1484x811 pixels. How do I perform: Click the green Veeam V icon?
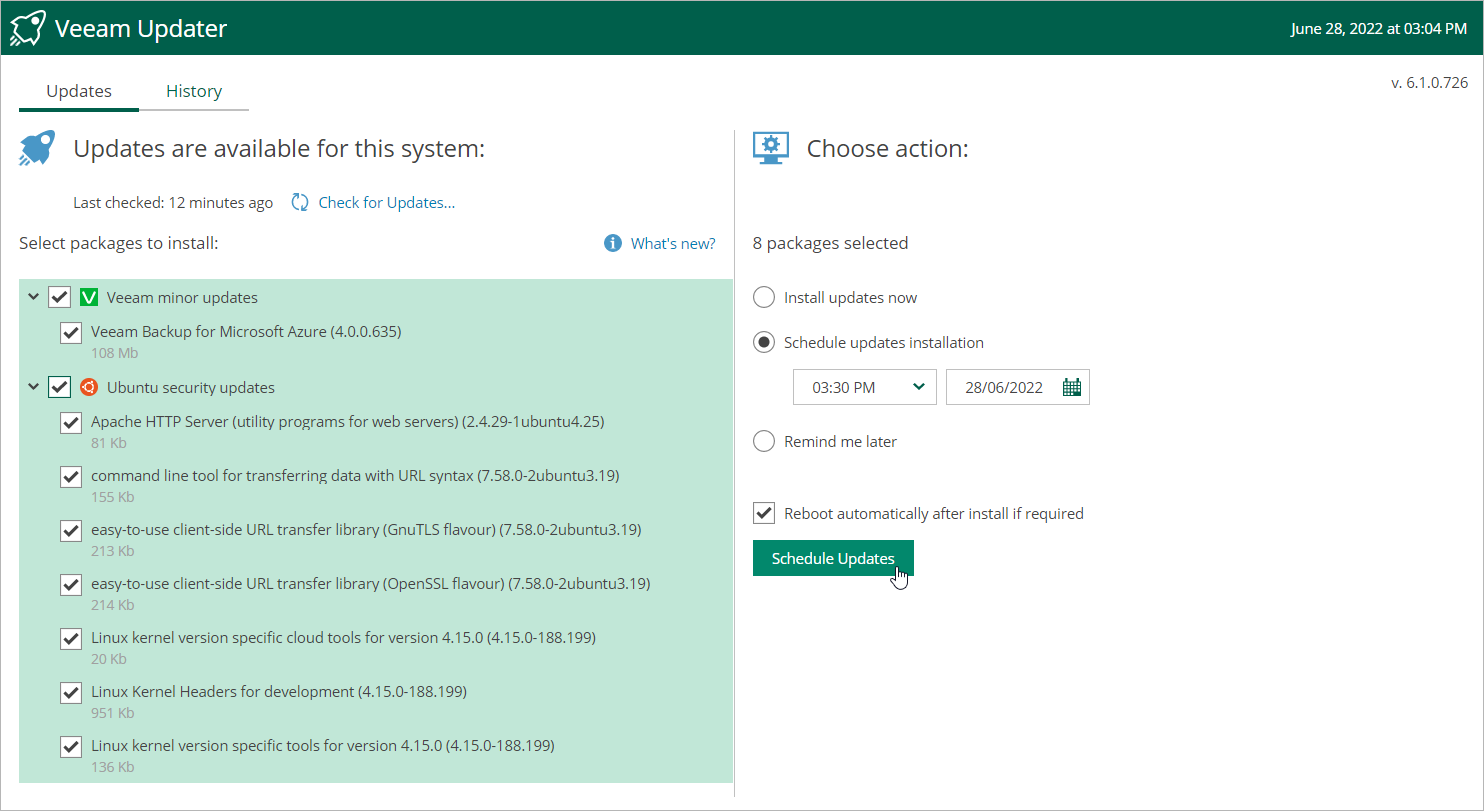[89, 297]
